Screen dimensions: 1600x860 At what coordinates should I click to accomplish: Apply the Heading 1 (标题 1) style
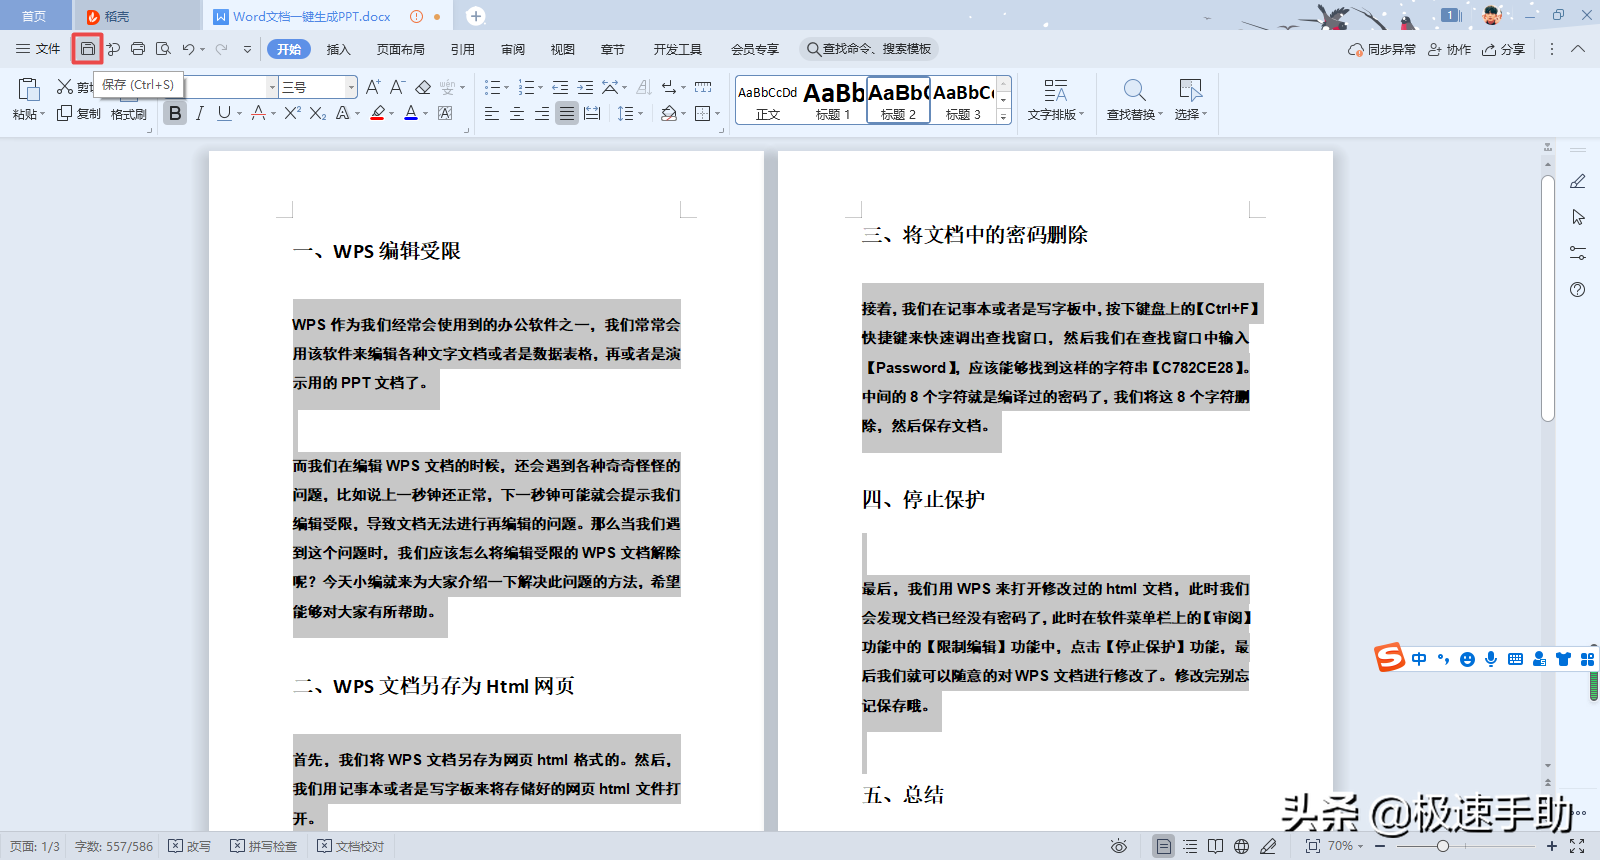point(833,100)
